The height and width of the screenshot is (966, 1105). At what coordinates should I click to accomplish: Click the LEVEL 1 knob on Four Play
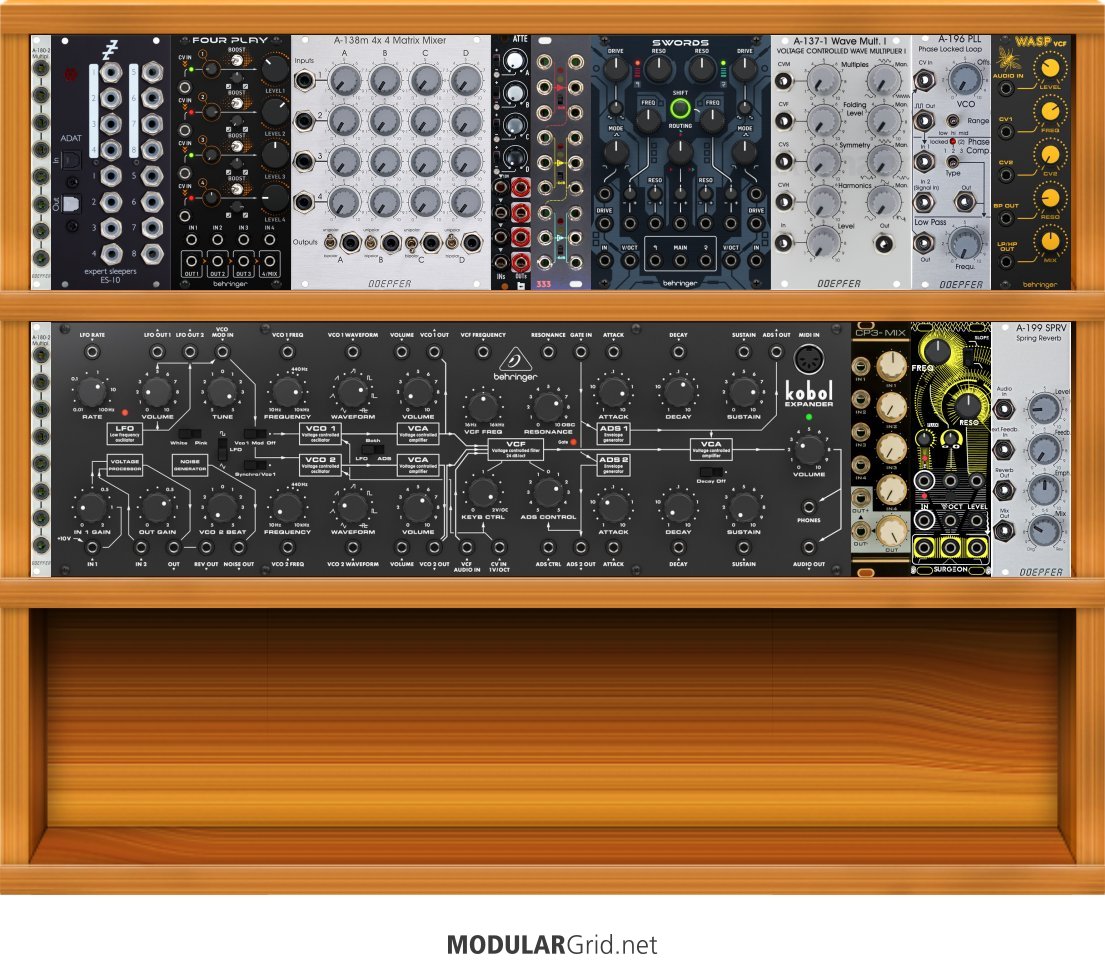(x=275, y=68)
